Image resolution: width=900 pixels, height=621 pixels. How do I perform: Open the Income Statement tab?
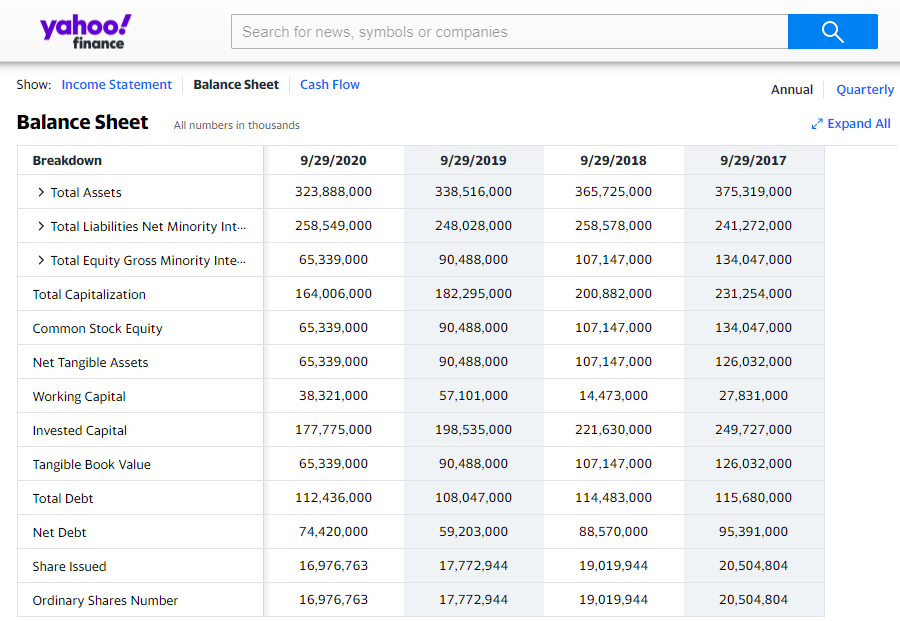pos(117,84)
